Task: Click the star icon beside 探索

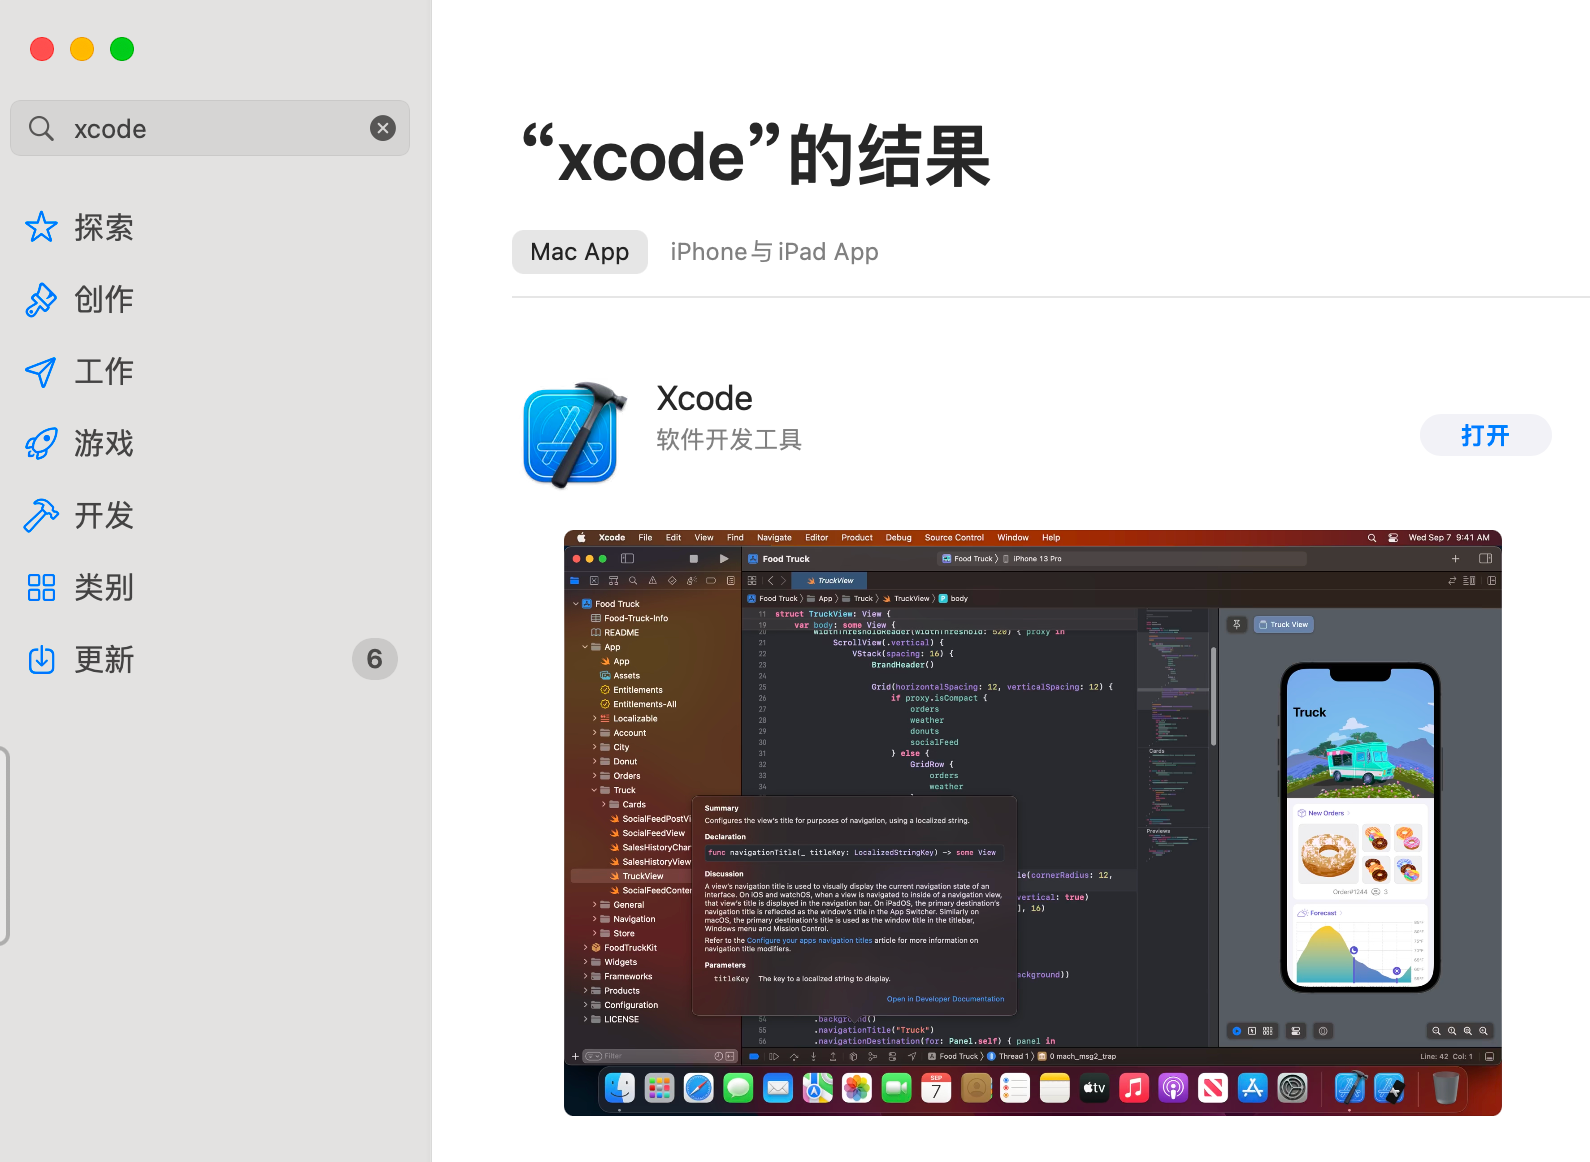Action: pos(41,227)
